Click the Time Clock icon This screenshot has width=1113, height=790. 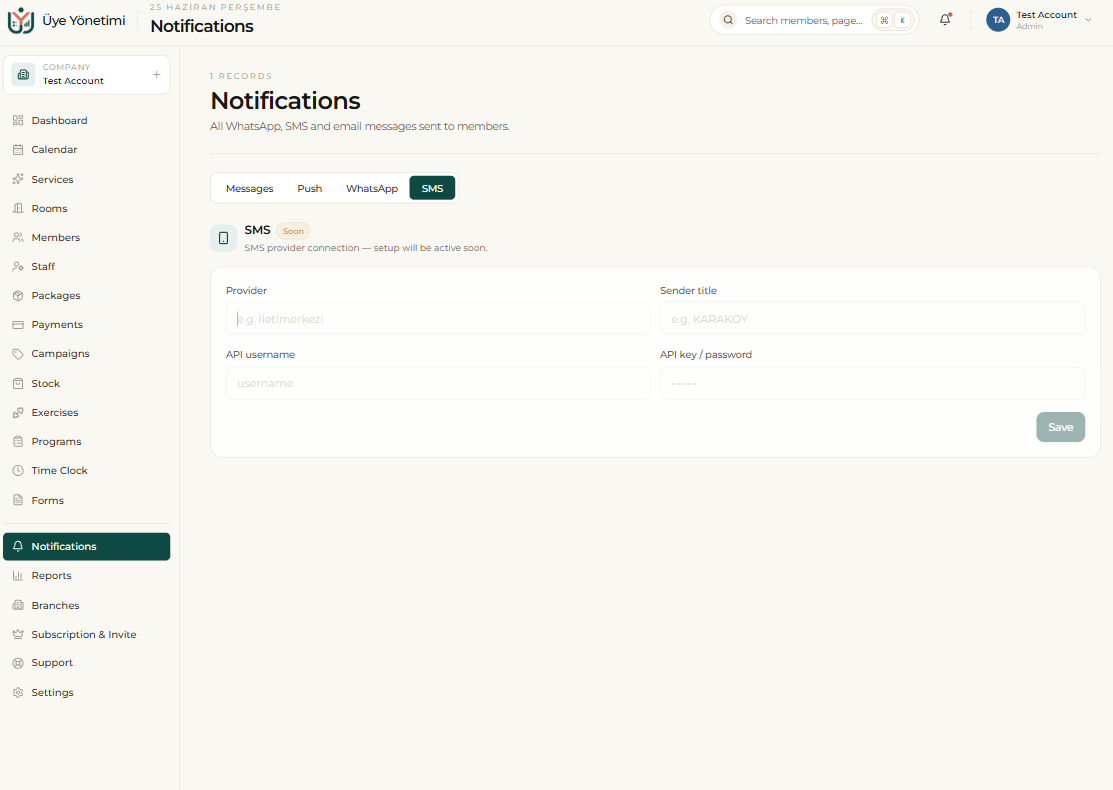point(18,471)
